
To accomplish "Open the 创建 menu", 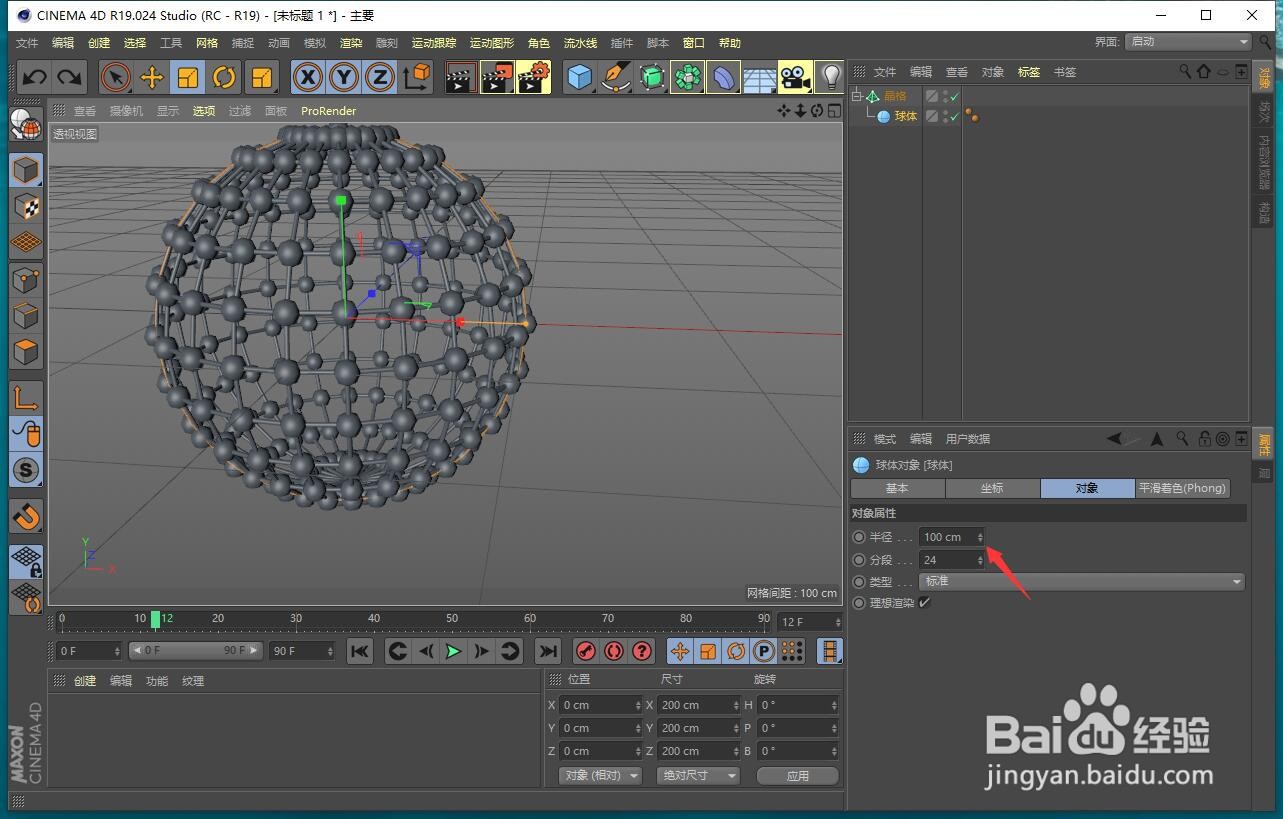I will point(99,43).
